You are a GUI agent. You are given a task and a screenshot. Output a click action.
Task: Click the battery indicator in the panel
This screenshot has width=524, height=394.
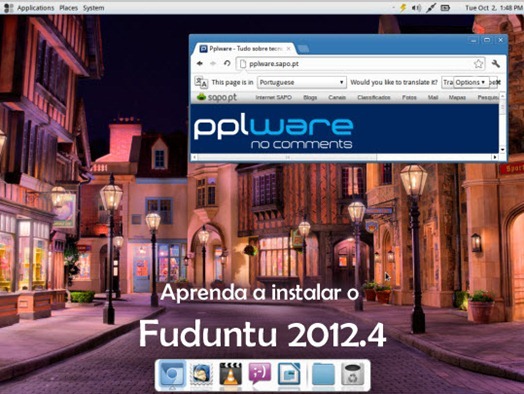point(445,8)
